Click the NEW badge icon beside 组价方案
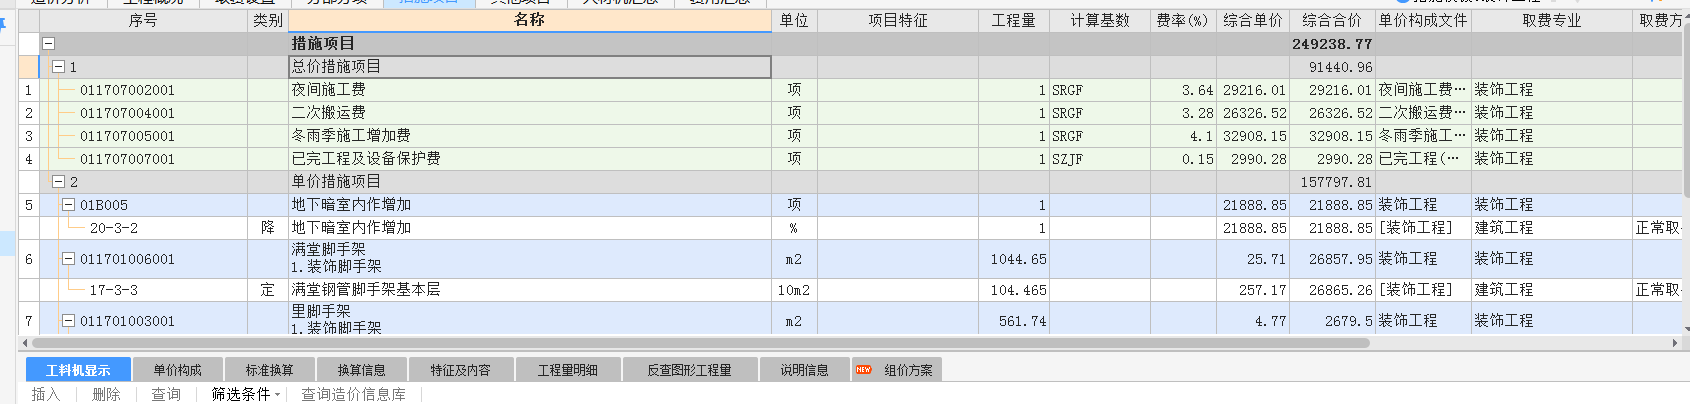This screenshot has height=404, width=1690. click(x=863, y=370)
